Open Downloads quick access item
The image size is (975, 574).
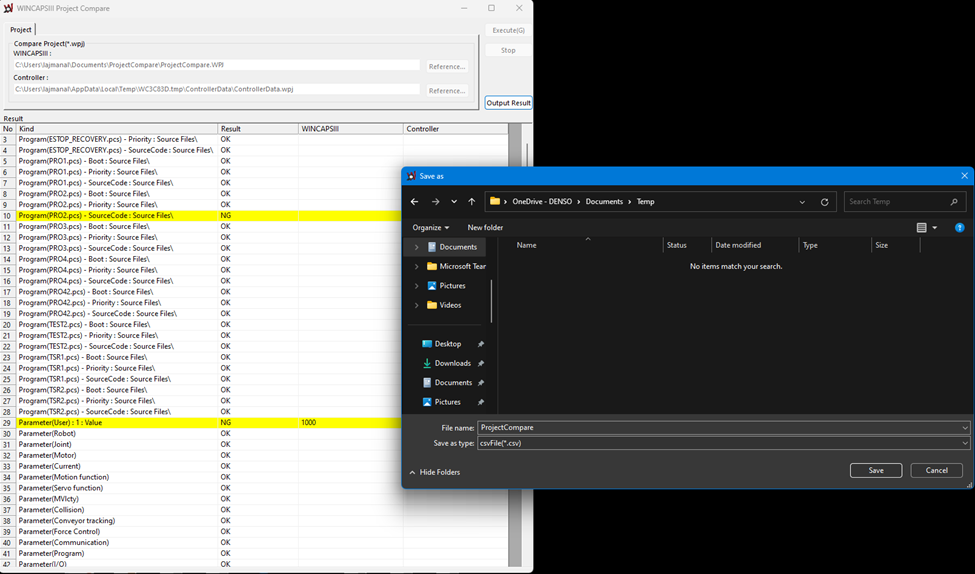[446, 363]
